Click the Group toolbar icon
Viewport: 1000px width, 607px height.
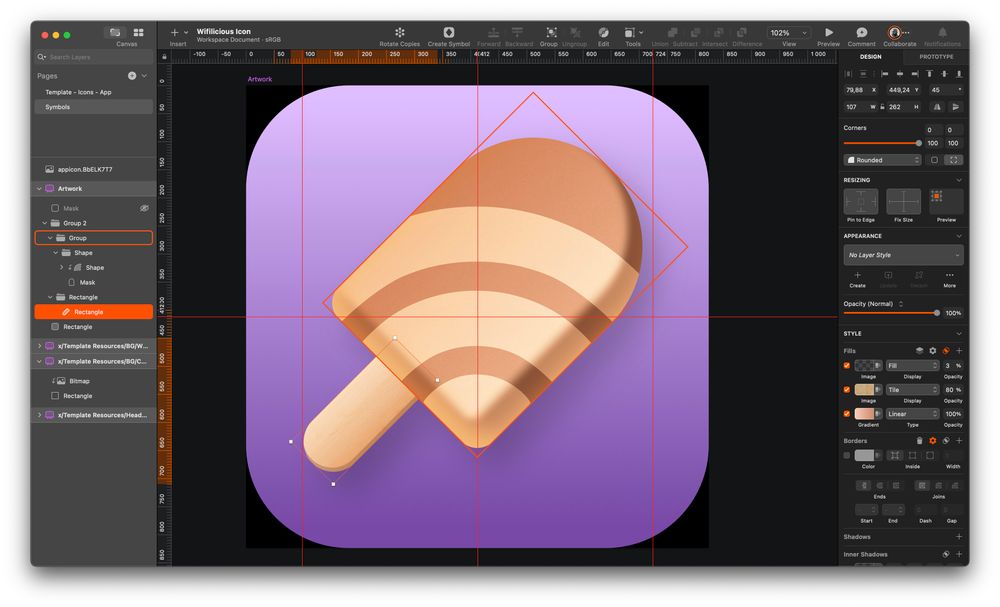pos(552,33)
